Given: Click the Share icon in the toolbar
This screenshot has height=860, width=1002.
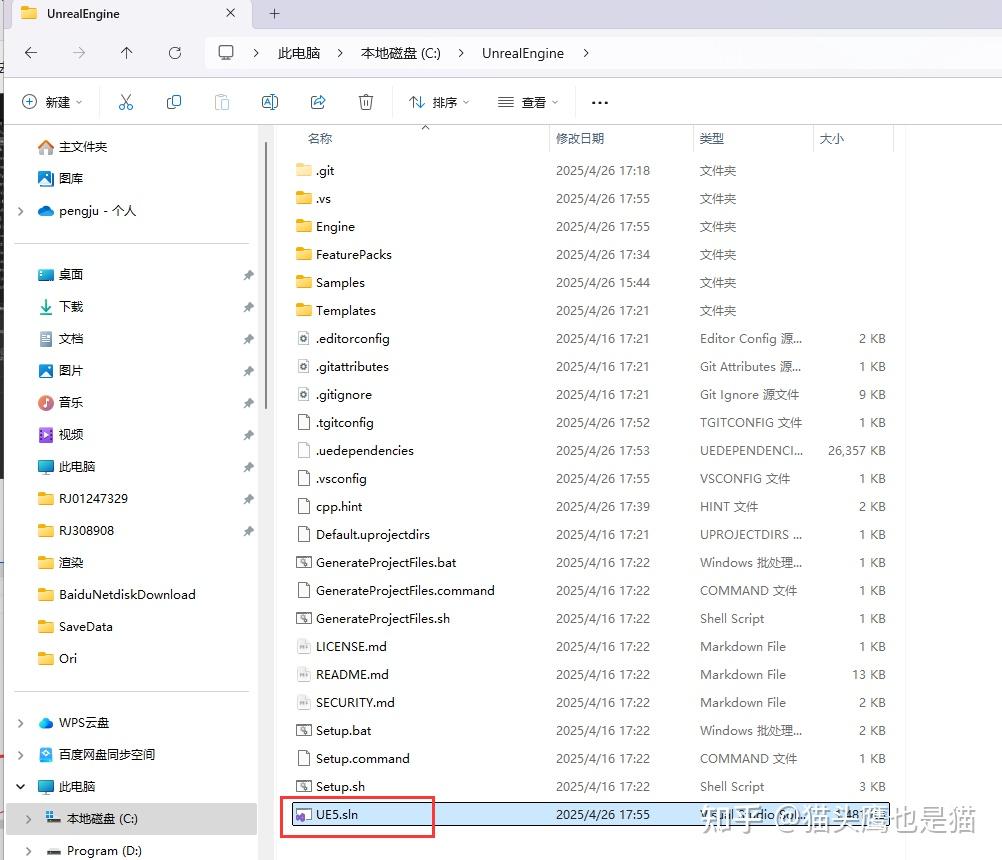Looking at the screenshot, I should [x=317, y=101].
